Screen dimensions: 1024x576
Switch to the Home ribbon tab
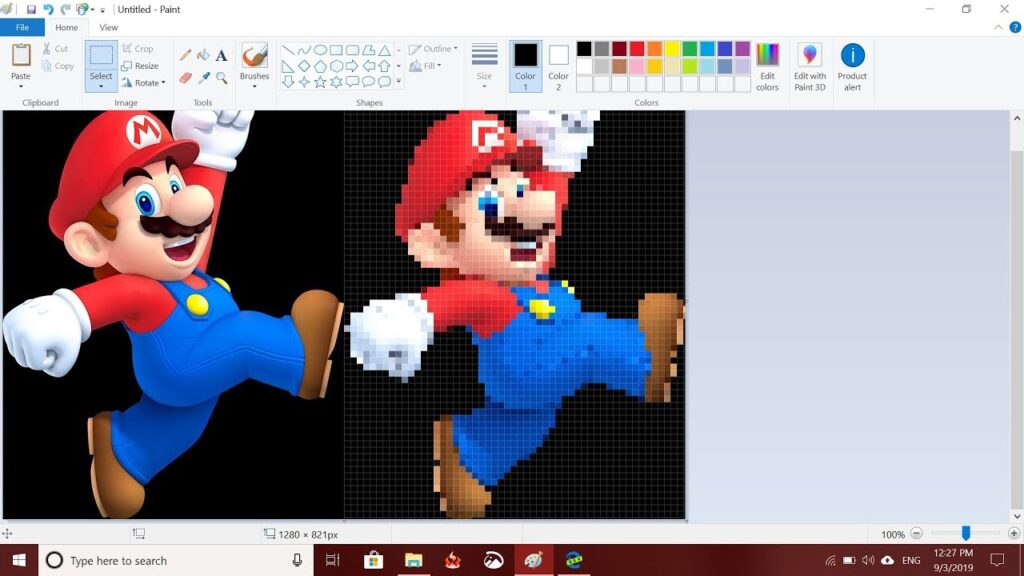[67, 27]
